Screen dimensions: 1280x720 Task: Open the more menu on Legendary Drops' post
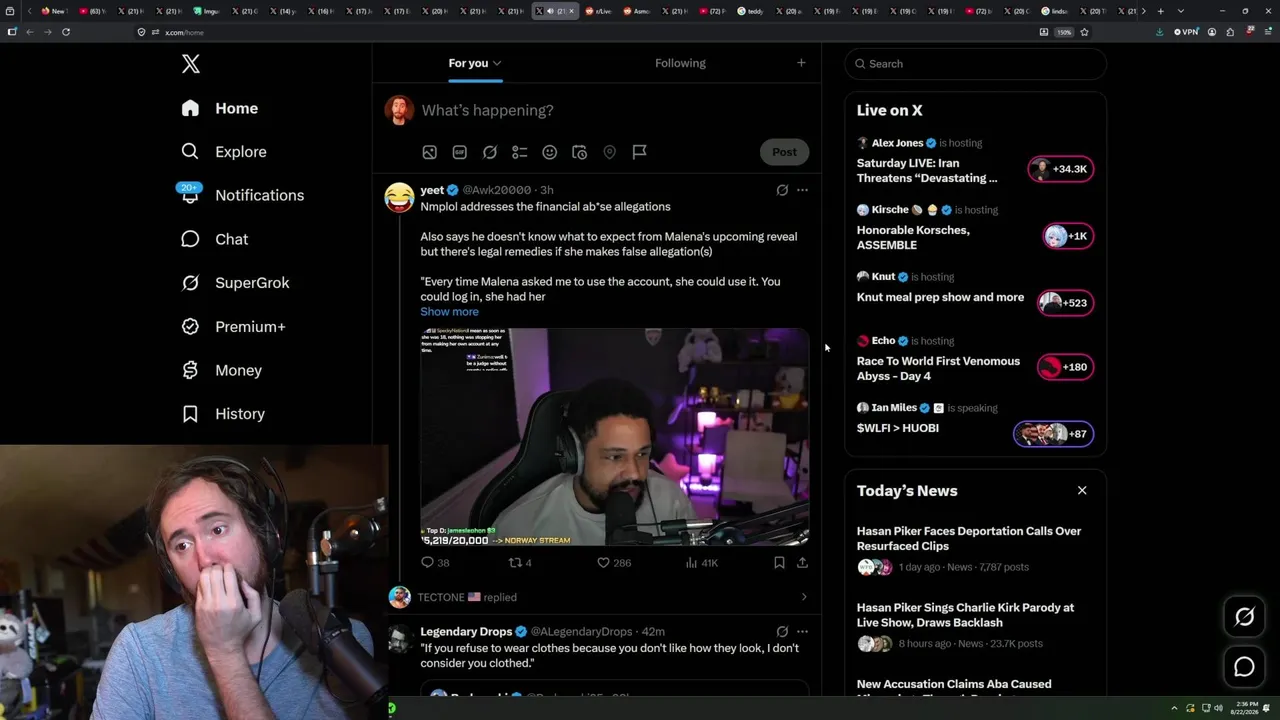(802, 632)
